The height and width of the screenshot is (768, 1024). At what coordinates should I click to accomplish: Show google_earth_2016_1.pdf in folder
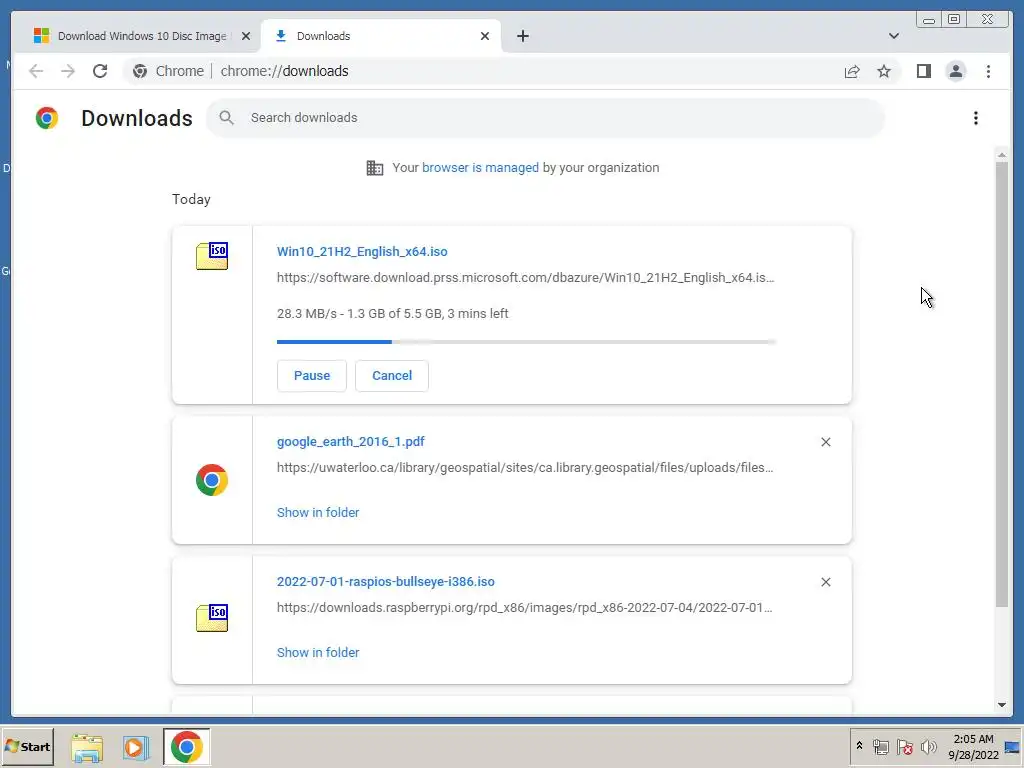(x=318, y=513)
